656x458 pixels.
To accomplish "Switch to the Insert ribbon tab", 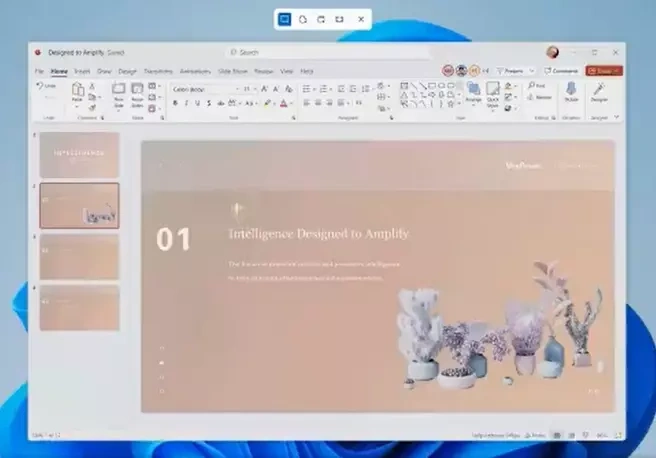I will (x=82, y=72).
